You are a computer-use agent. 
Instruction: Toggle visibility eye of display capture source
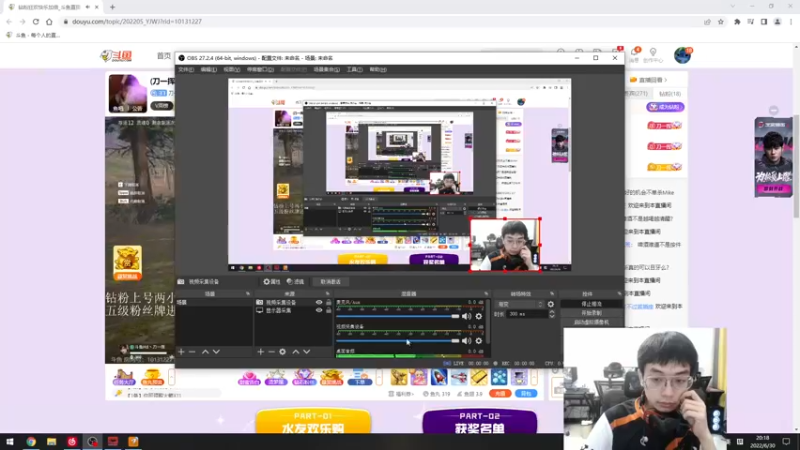(319, 310)
